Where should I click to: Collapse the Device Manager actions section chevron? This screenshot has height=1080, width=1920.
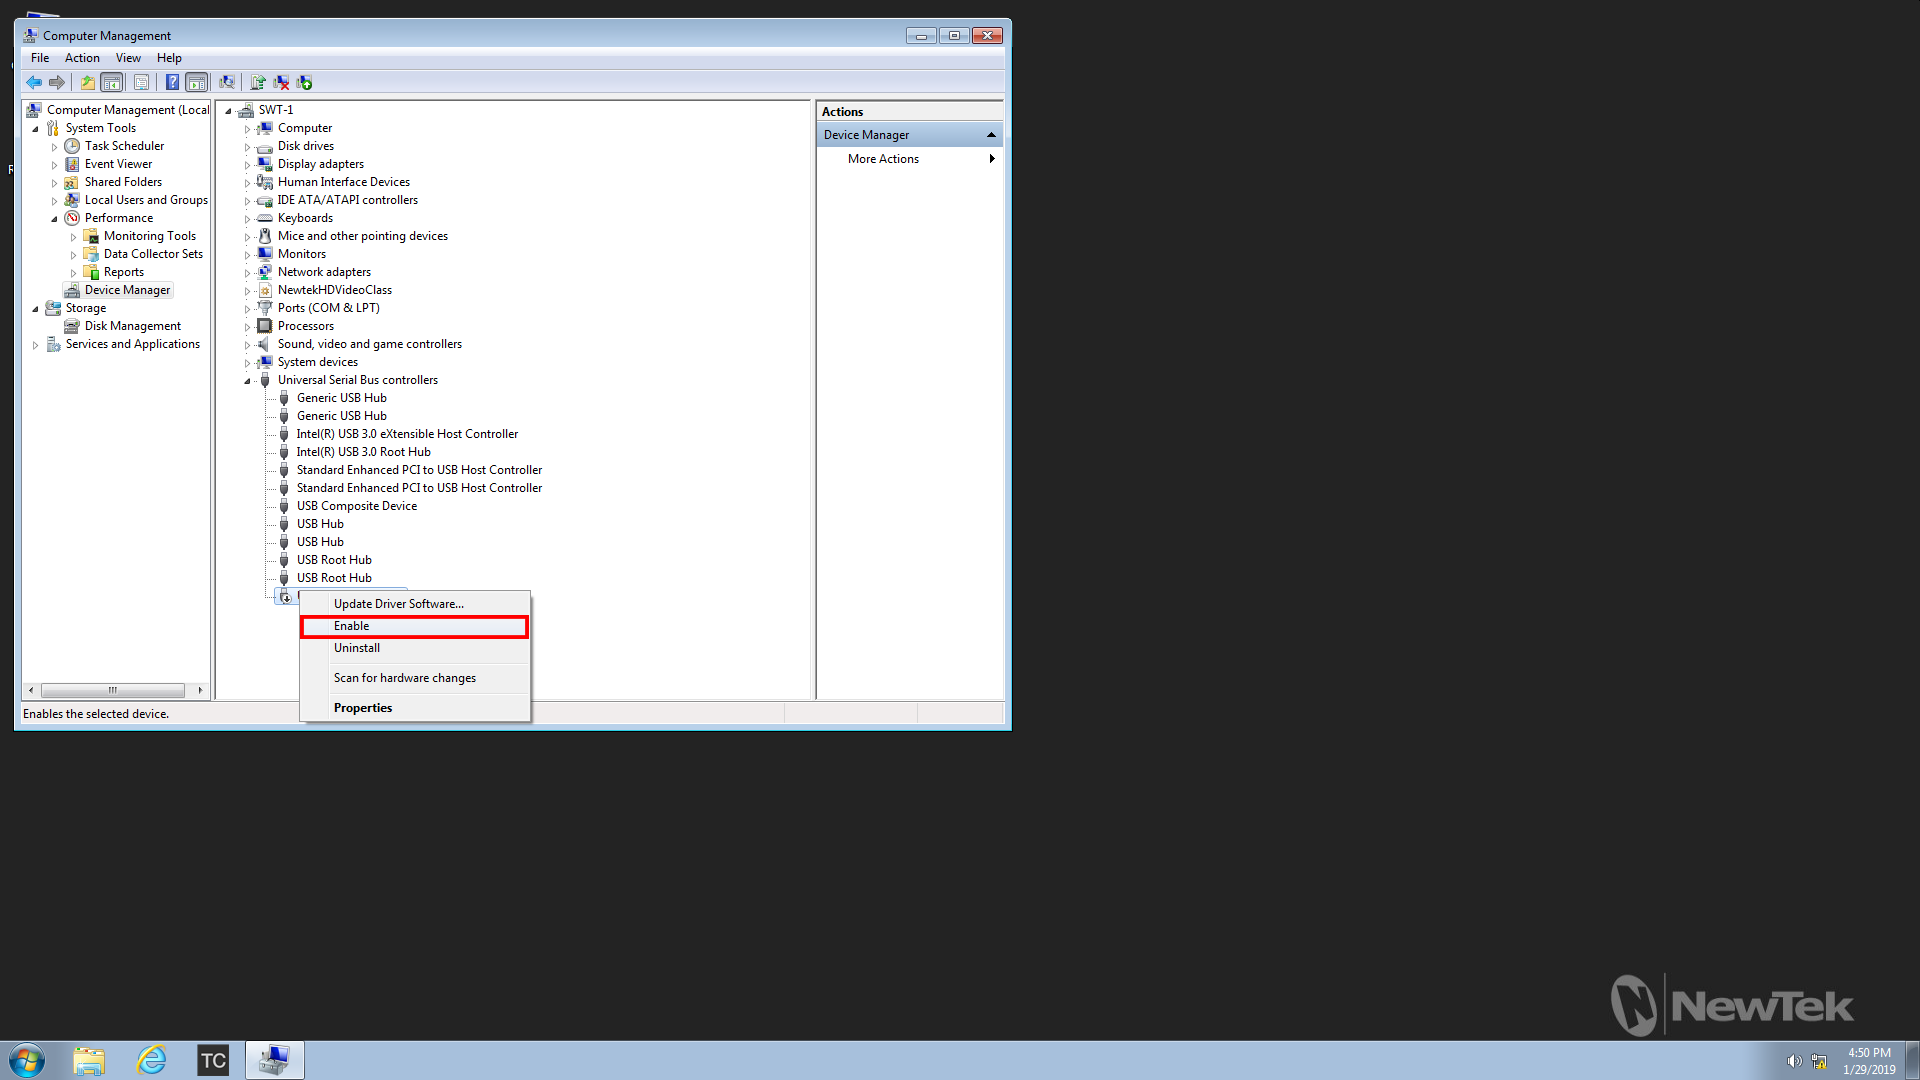[991, 134]
